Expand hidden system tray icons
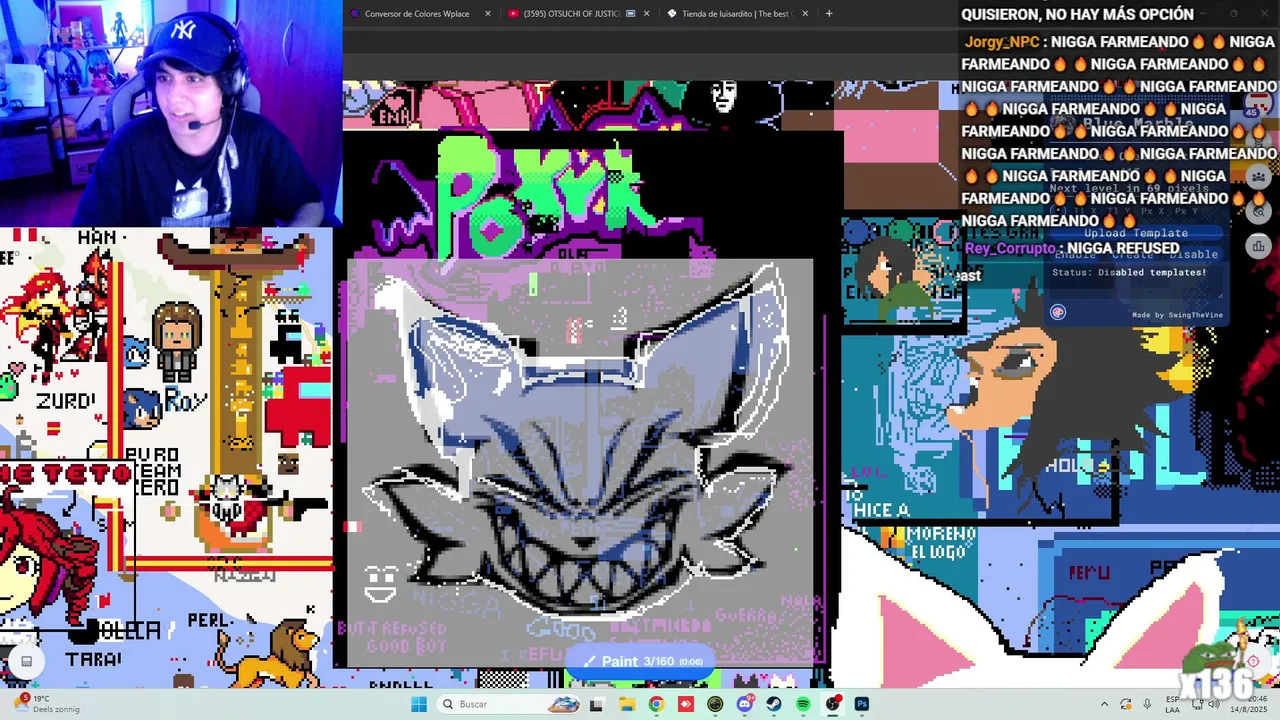The image size is (1280, 720). [x=1104, y=704]
